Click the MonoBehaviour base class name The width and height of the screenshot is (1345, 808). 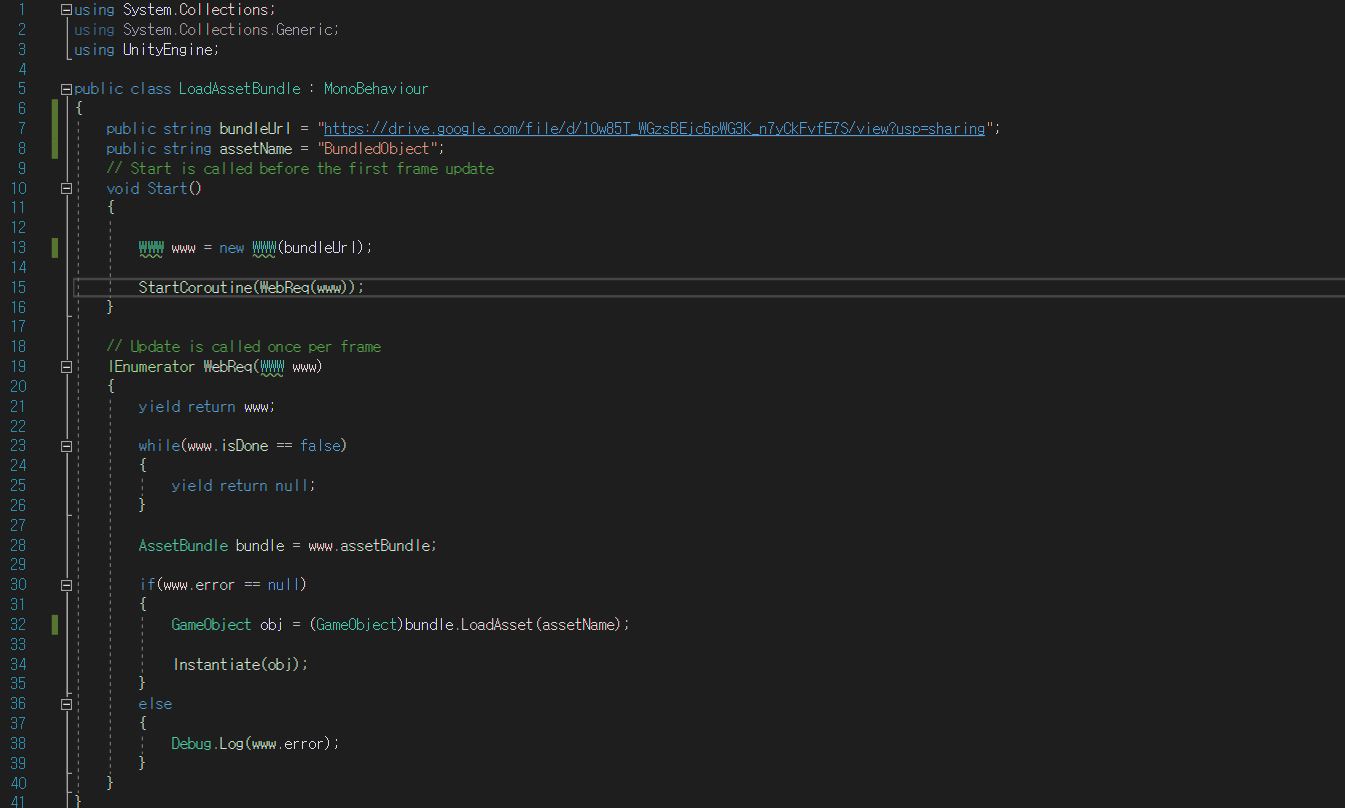pyautogui.click(x=376, y=89)
